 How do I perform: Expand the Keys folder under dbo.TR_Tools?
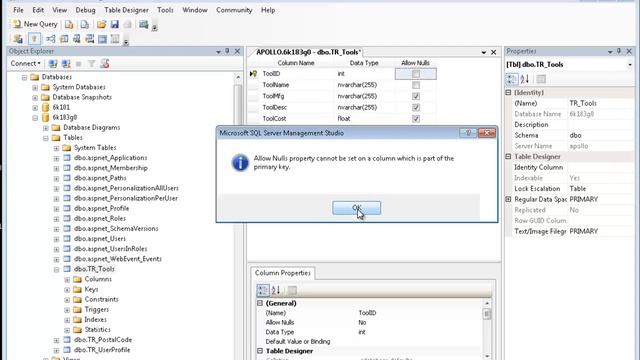(x=67, y=290)
